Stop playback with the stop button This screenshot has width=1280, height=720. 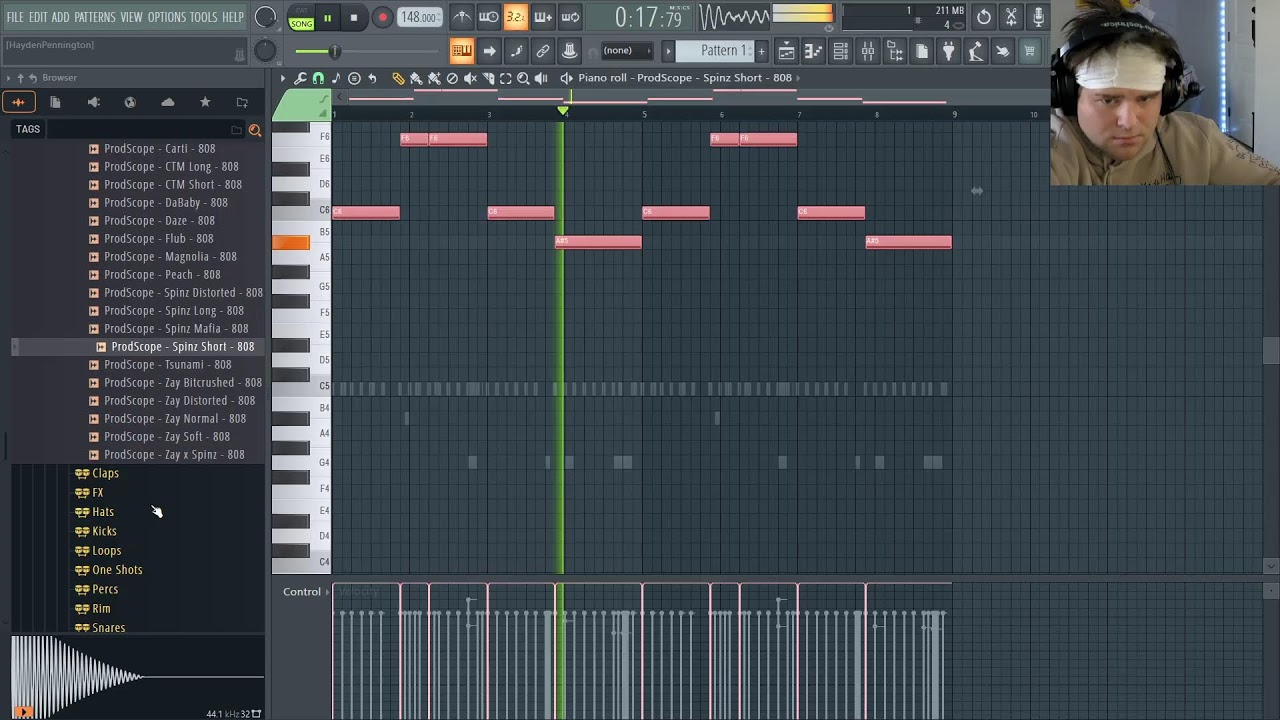[x=354, y=18]
